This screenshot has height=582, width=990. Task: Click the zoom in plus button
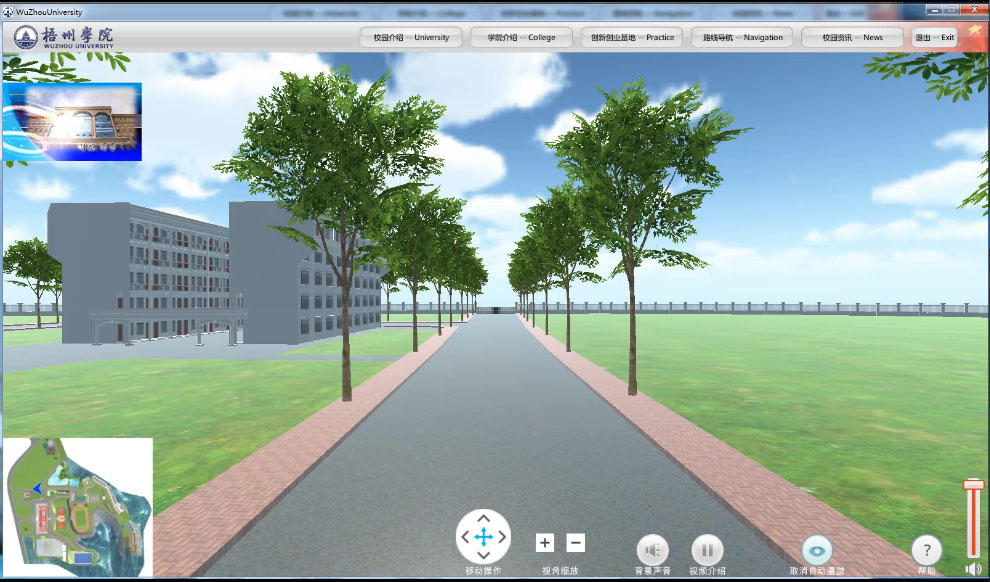[544, 543]
